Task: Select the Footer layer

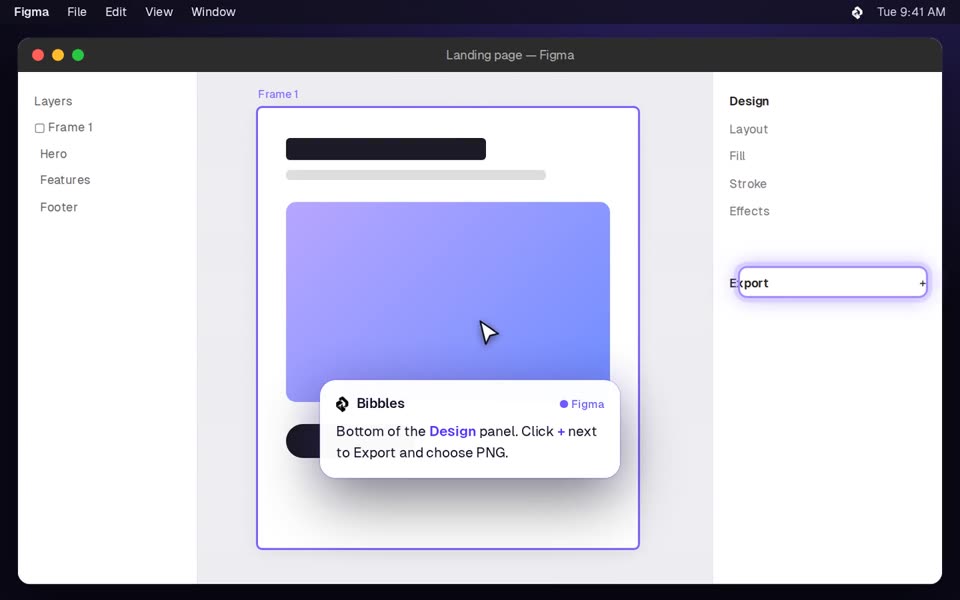Action: tap(59, 207)
